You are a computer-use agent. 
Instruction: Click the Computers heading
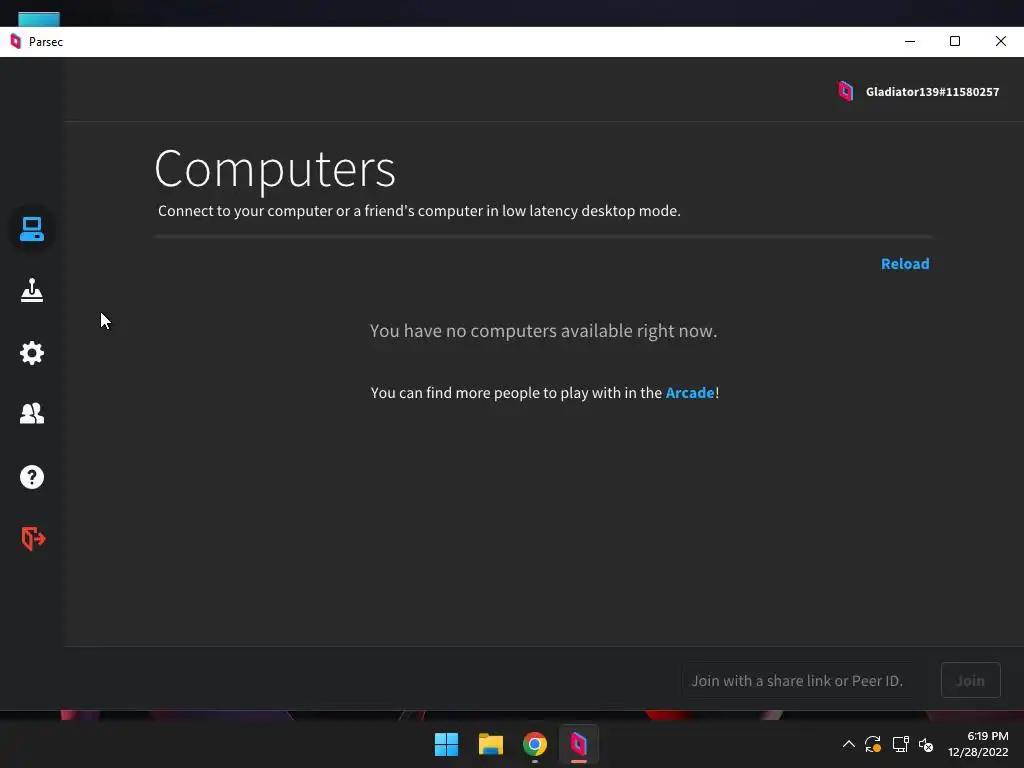[275, 169]
